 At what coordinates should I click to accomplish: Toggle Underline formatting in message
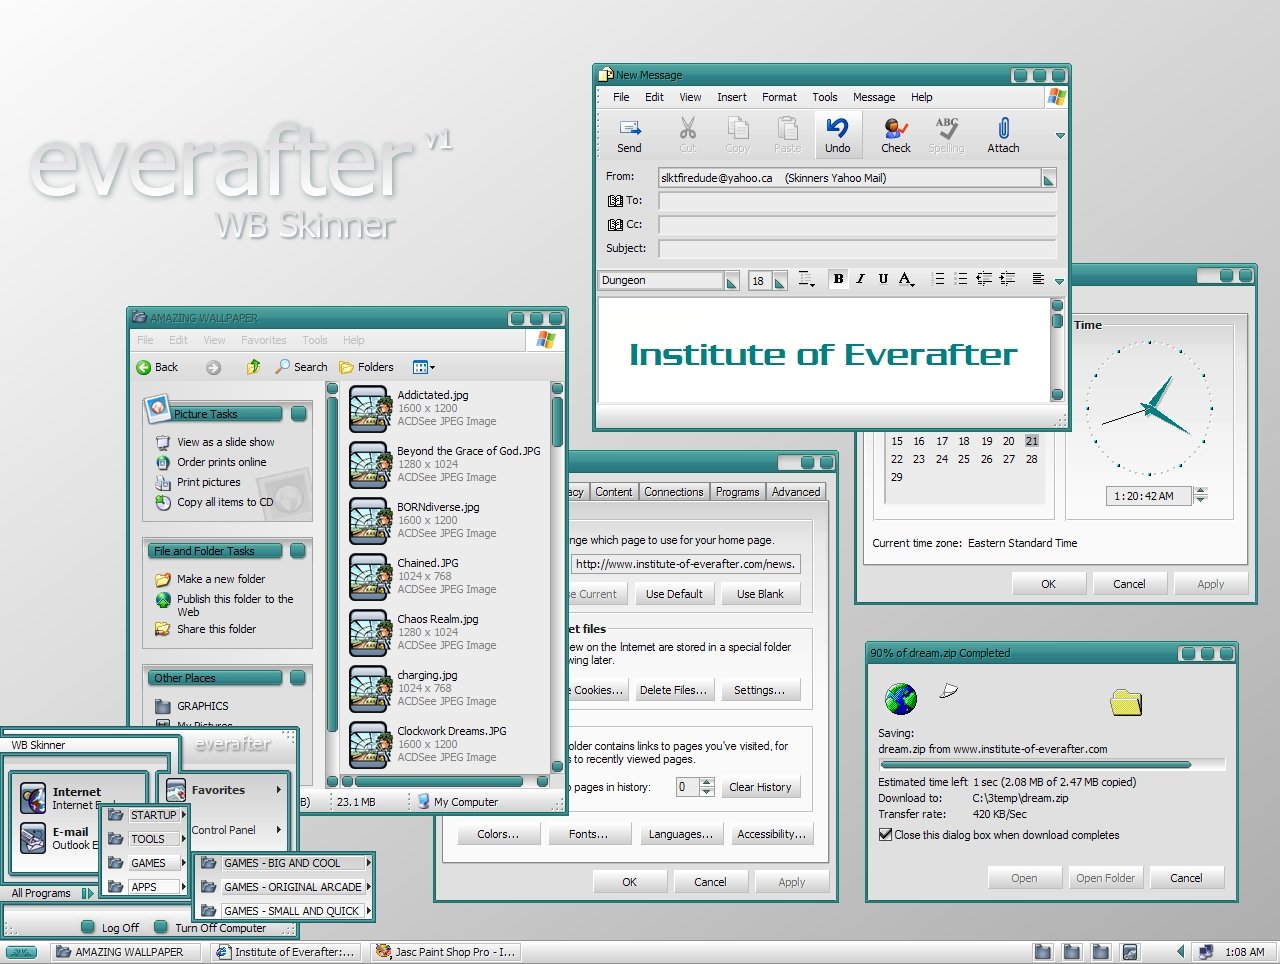[x=883, y=279]
